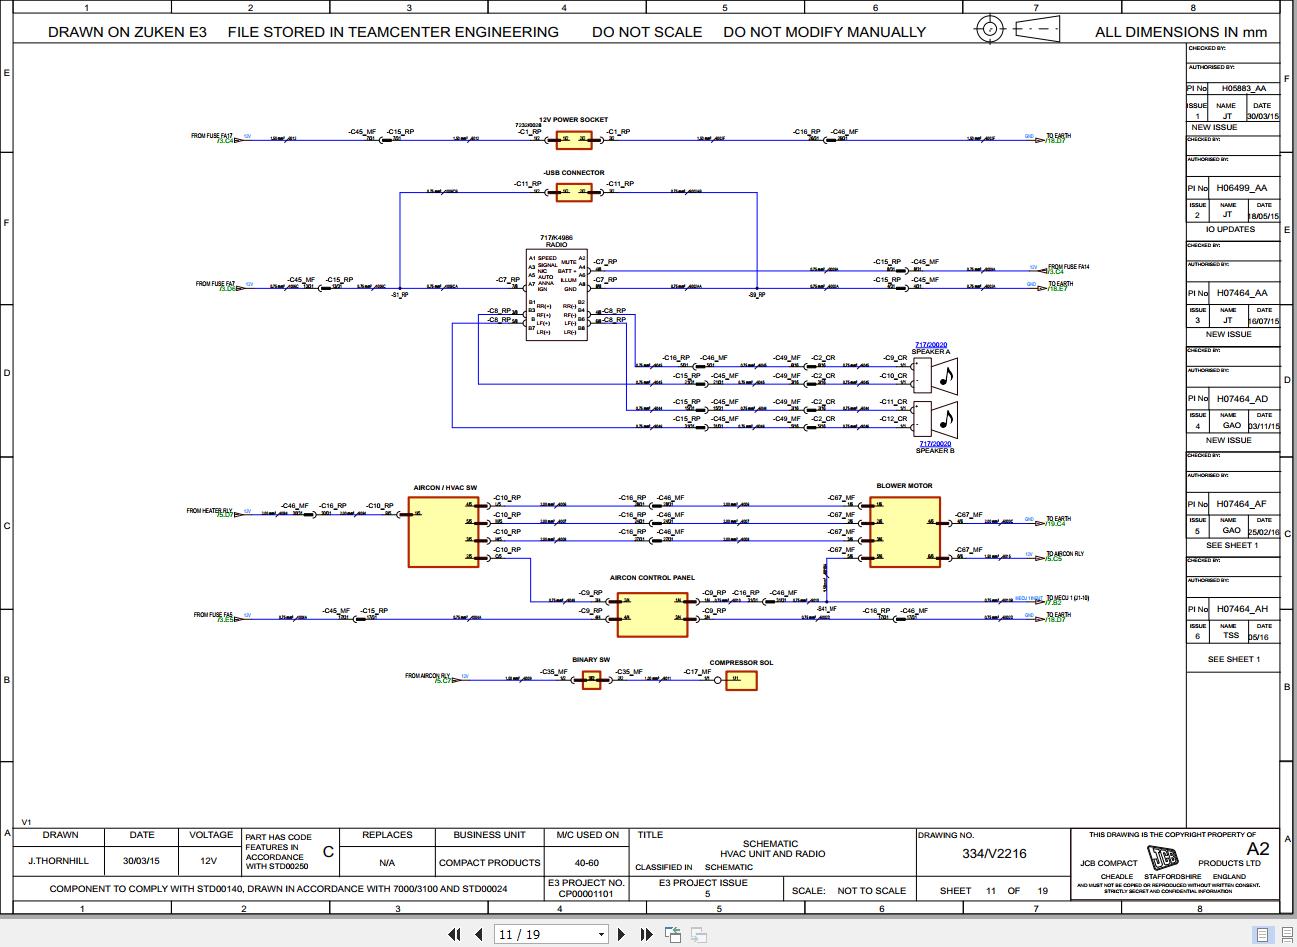Viewport: 1297px width, 947px height.
Task: Click the drawing number '334/V2216'
Action: tap(994, 853)
